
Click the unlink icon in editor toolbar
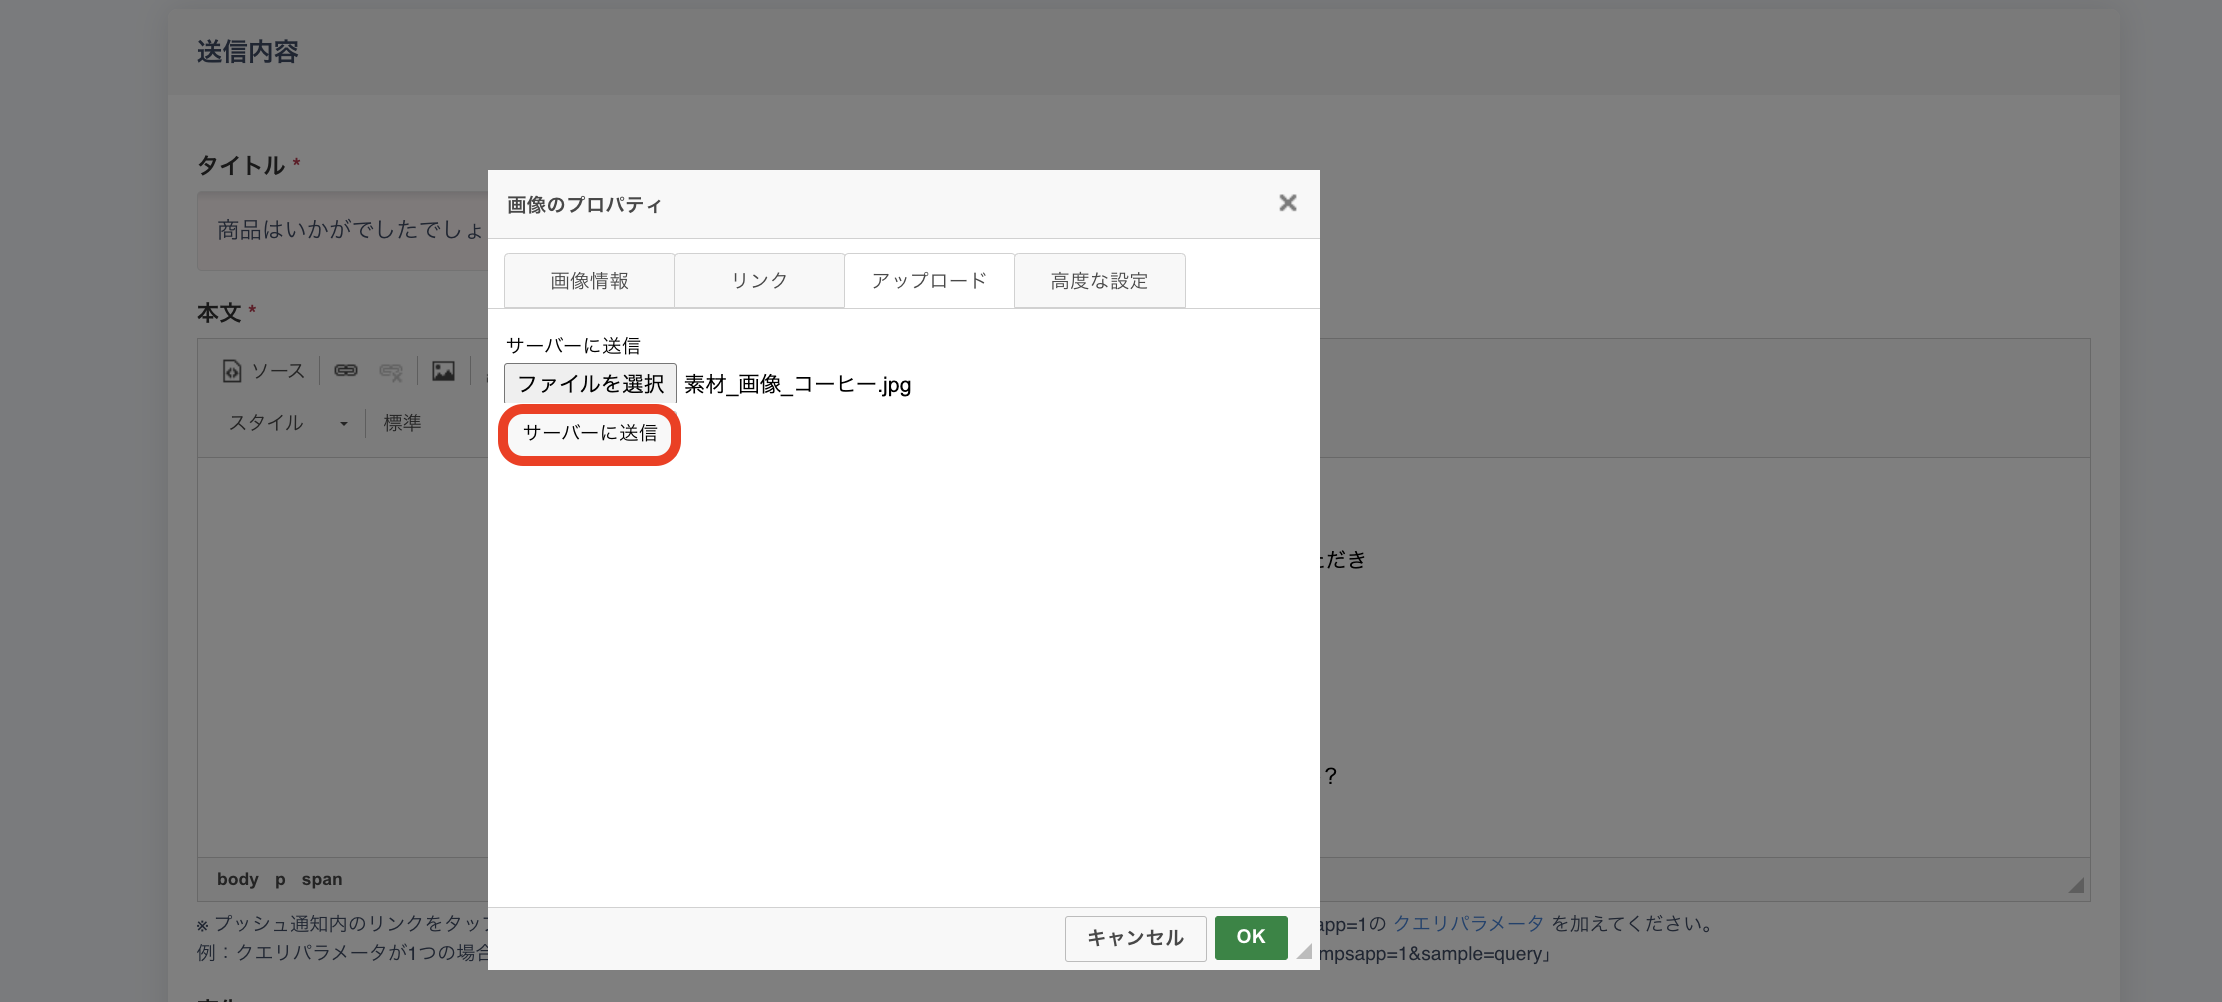click(391, 372)
